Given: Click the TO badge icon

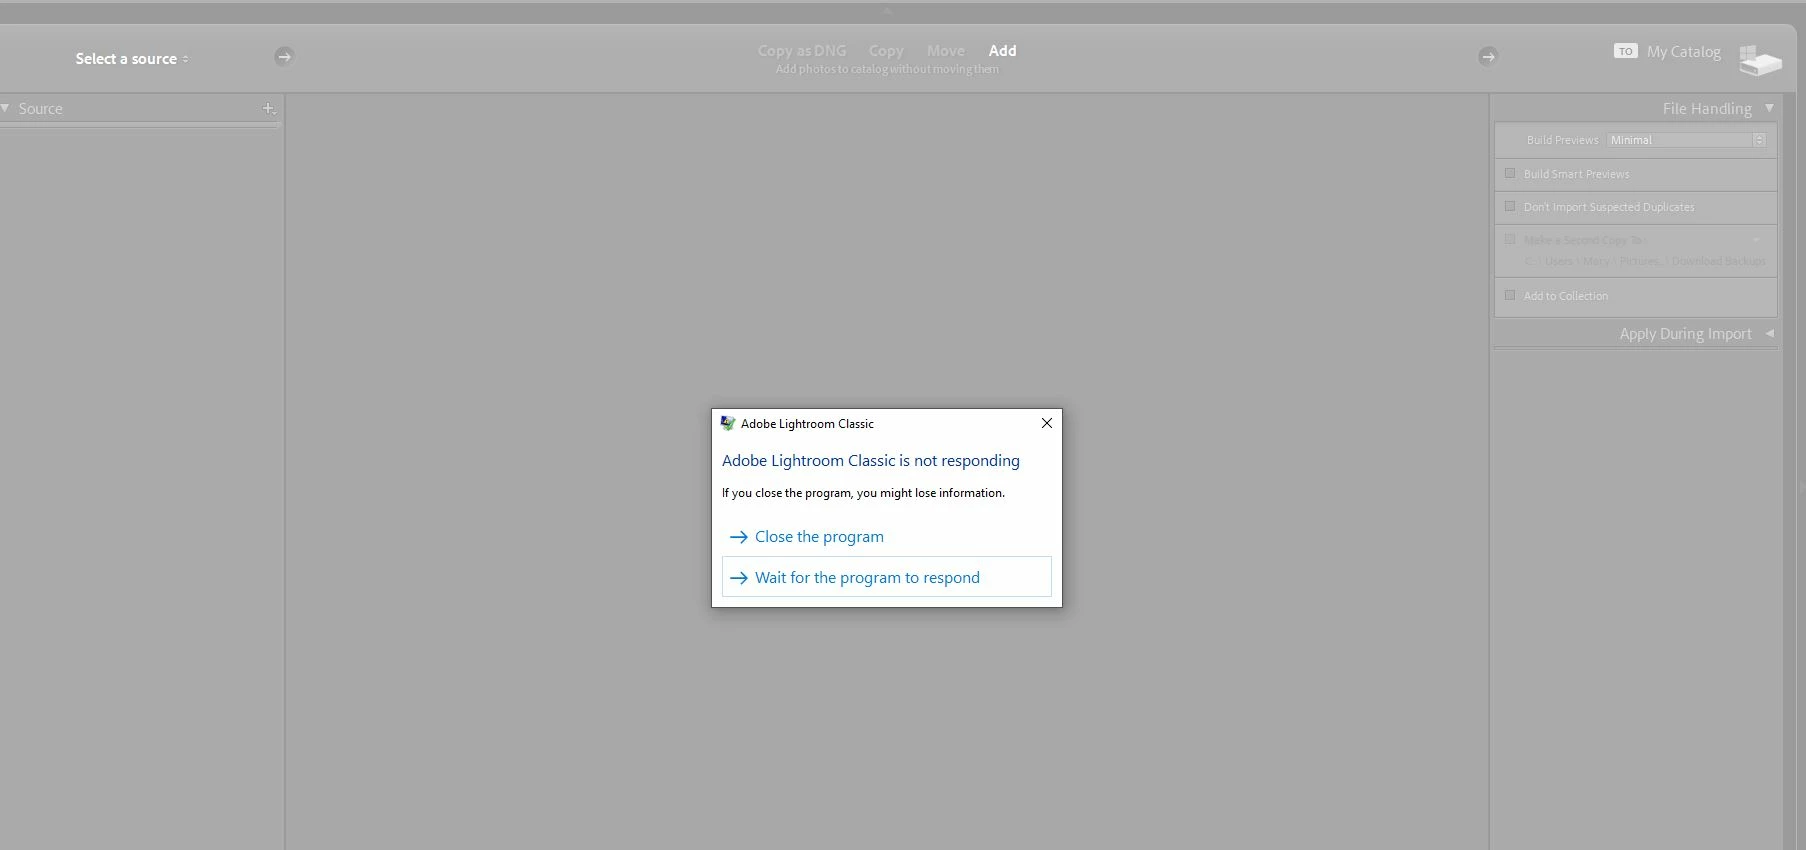Looking at the screenshot, I should point(1625,51).
